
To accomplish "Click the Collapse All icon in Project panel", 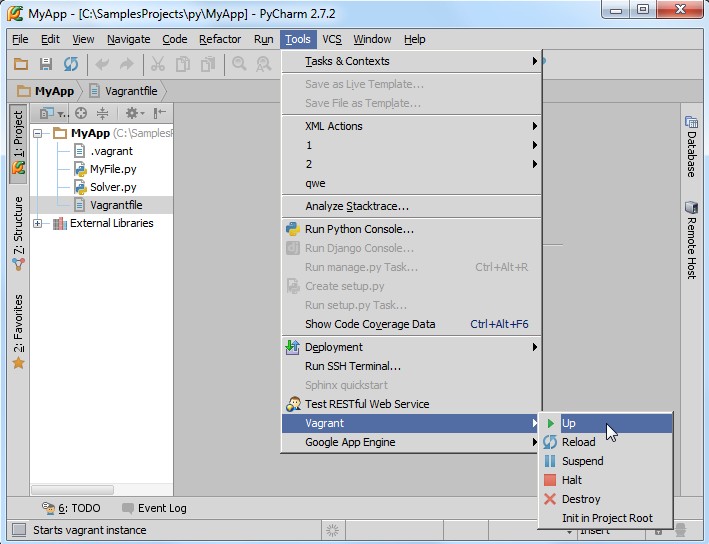I will tap(103, 113).
